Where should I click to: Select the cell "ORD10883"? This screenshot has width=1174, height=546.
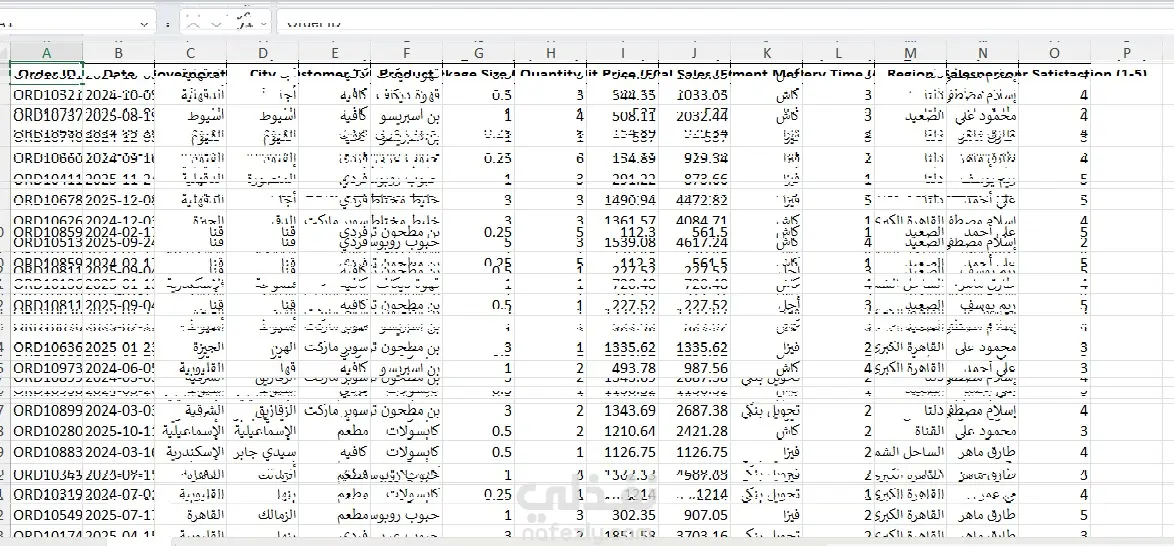tap(46, 452)
